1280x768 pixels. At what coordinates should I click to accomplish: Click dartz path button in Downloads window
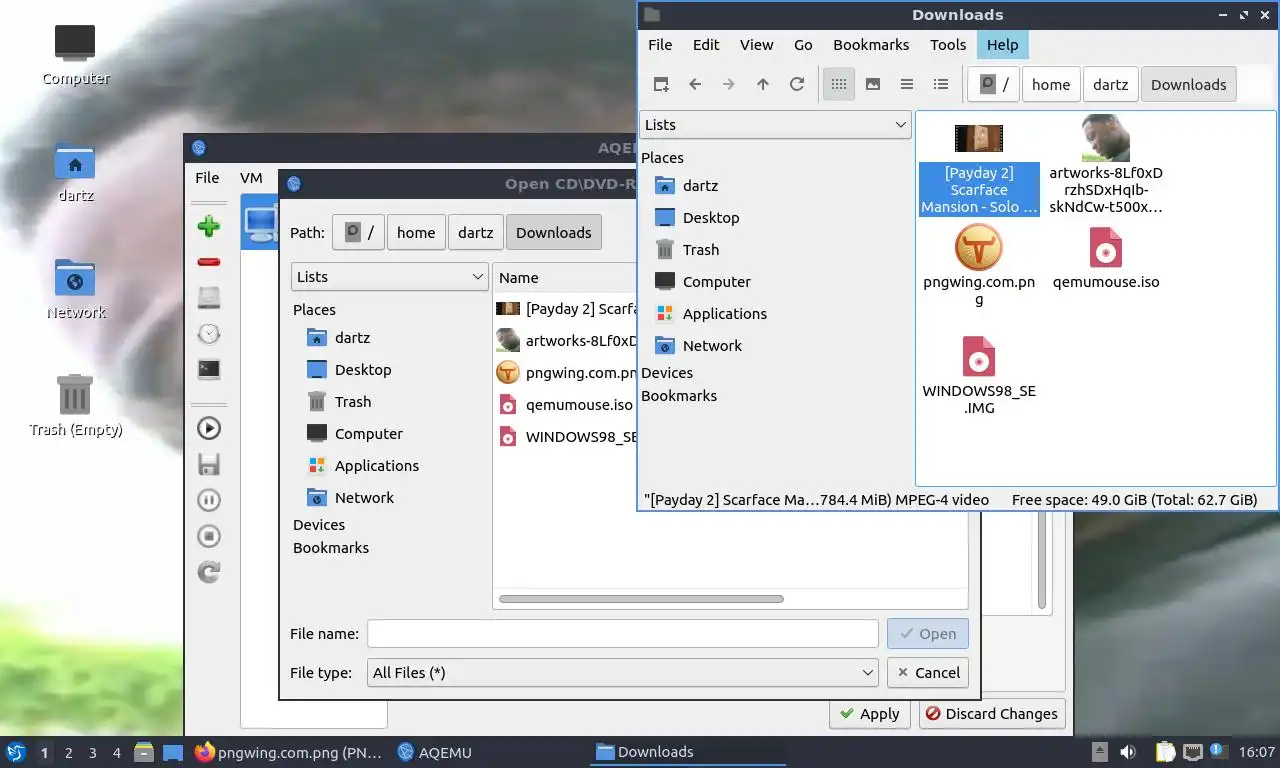coord(1110,85)
